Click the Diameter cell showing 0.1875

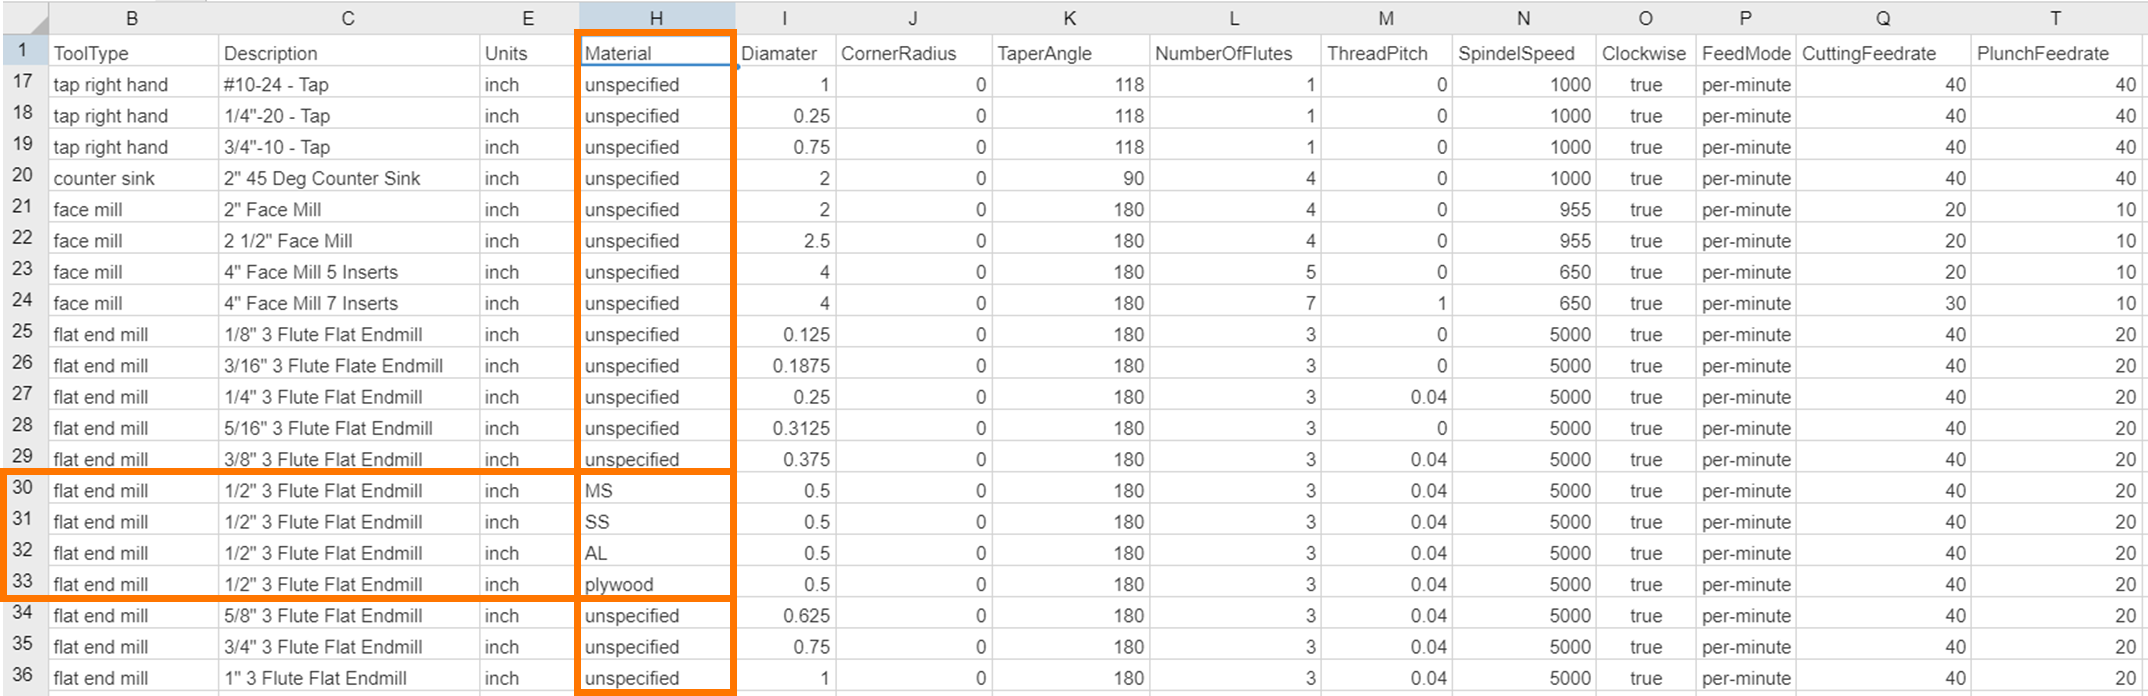coord(785,366)
